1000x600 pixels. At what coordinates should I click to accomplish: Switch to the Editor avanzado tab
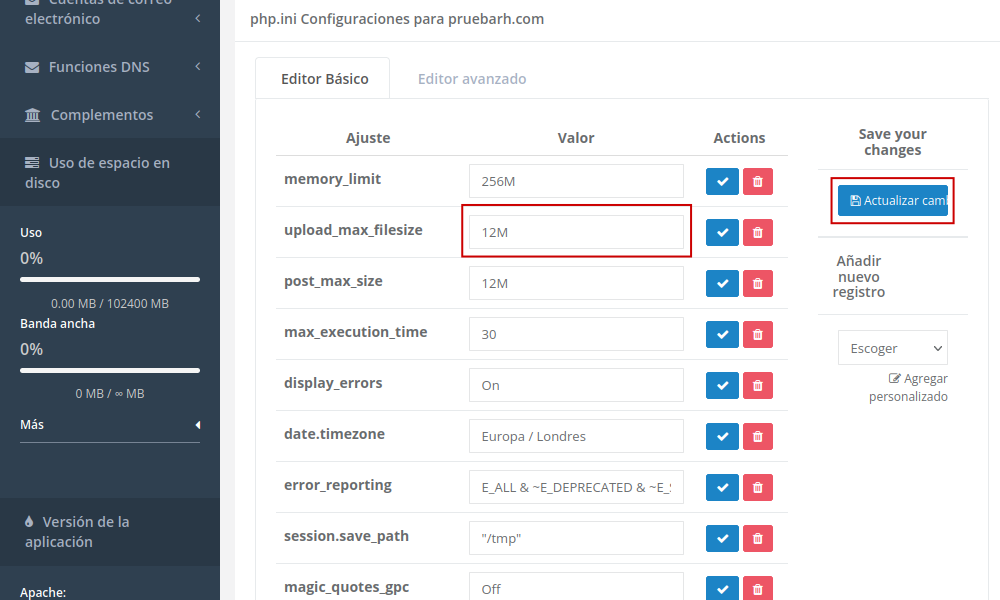472,79
